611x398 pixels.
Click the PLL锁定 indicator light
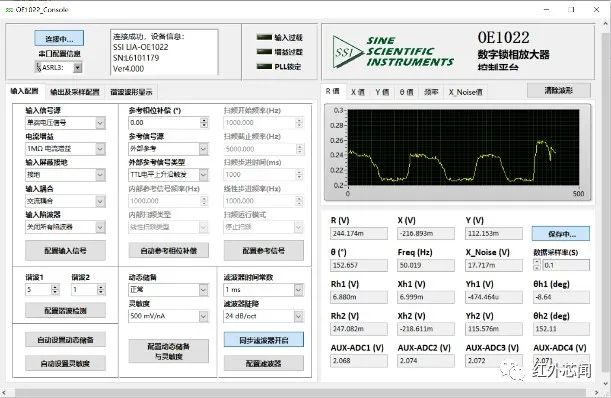[264, 66]
